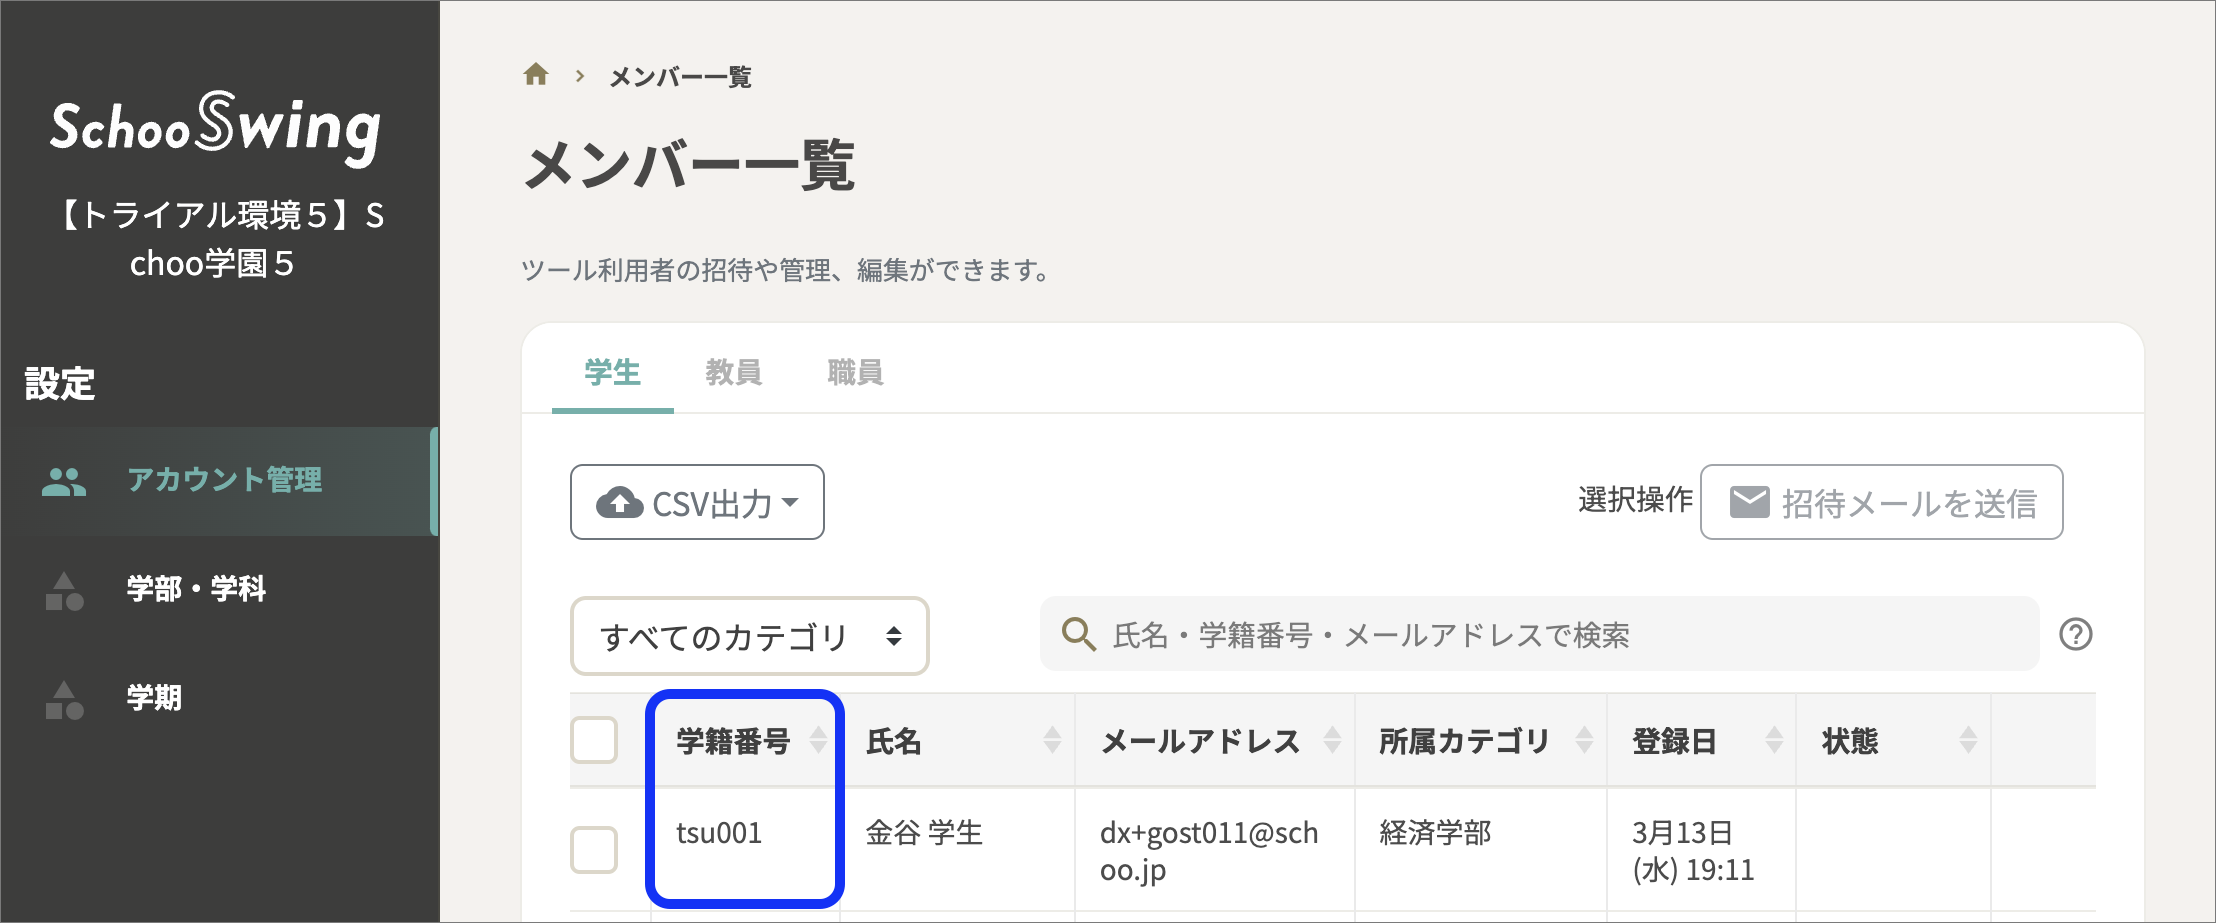This screenshot has width=2216, height=923.
Task: Click the 学期 shapes icon
Action: [64, 700]
